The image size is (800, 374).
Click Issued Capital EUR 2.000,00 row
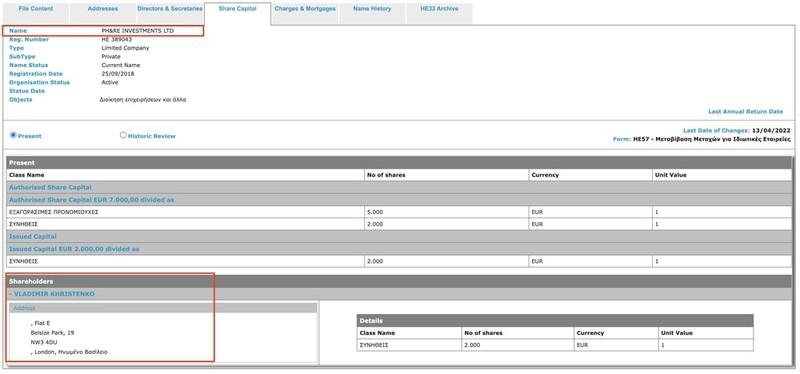(399, 249)
